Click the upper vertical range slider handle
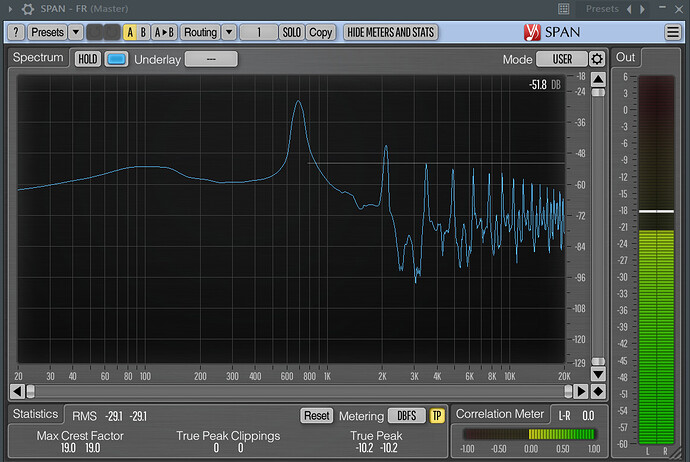This screenshot has height=462, width=690. click(598, 92)
